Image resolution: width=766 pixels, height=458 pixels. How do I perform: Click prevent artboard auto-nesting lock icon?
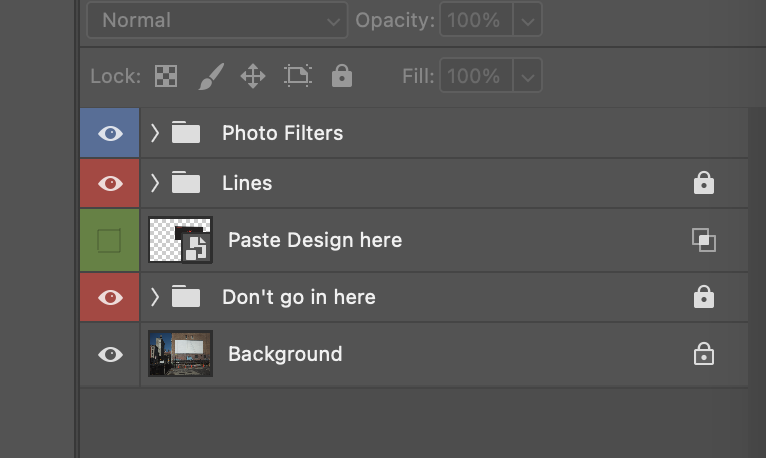(298, 76)
